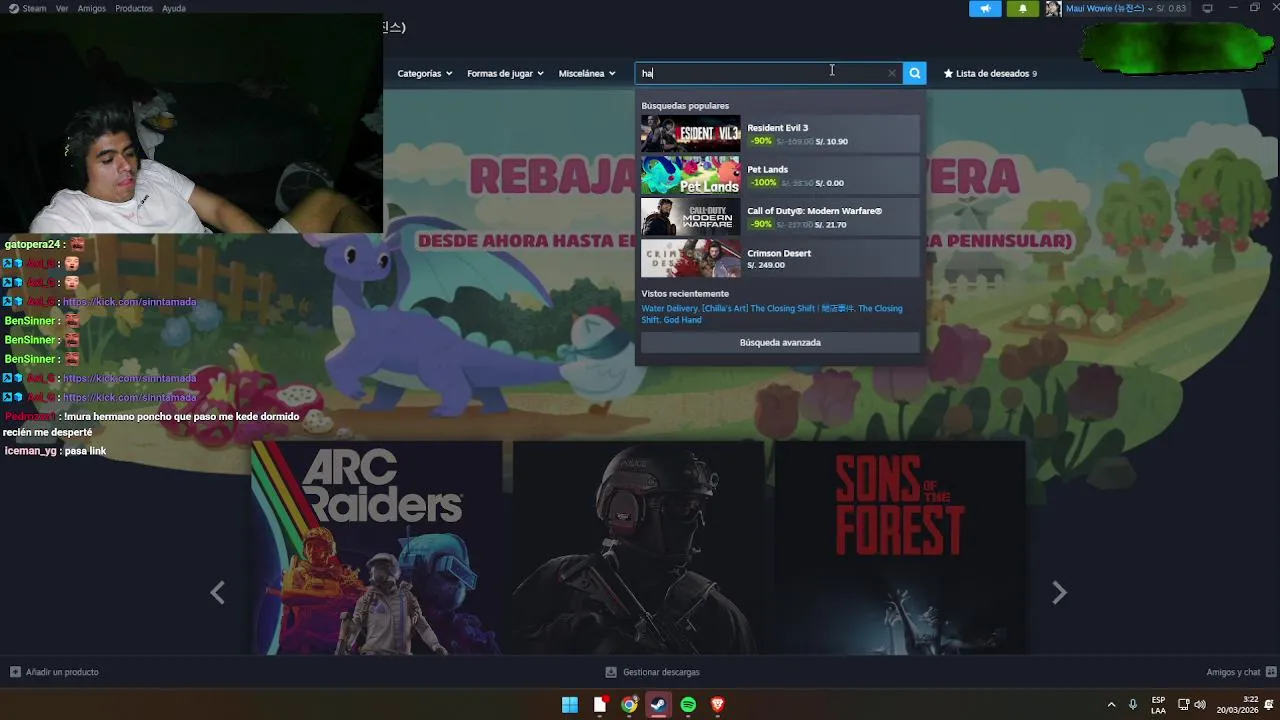Click the Crimson Desert thumbnail image

click(x=691, y=259)
